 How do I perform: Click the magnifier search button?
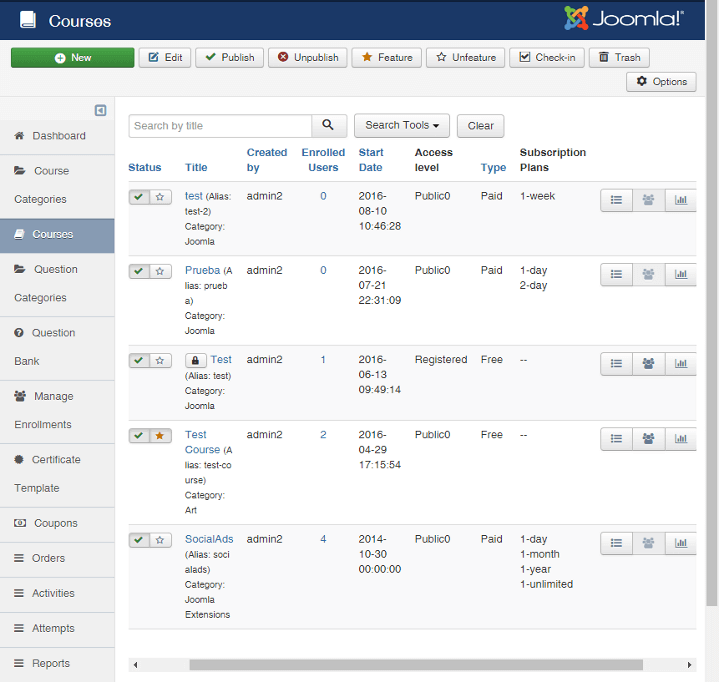pyautogui.click(x=328, y=125)
